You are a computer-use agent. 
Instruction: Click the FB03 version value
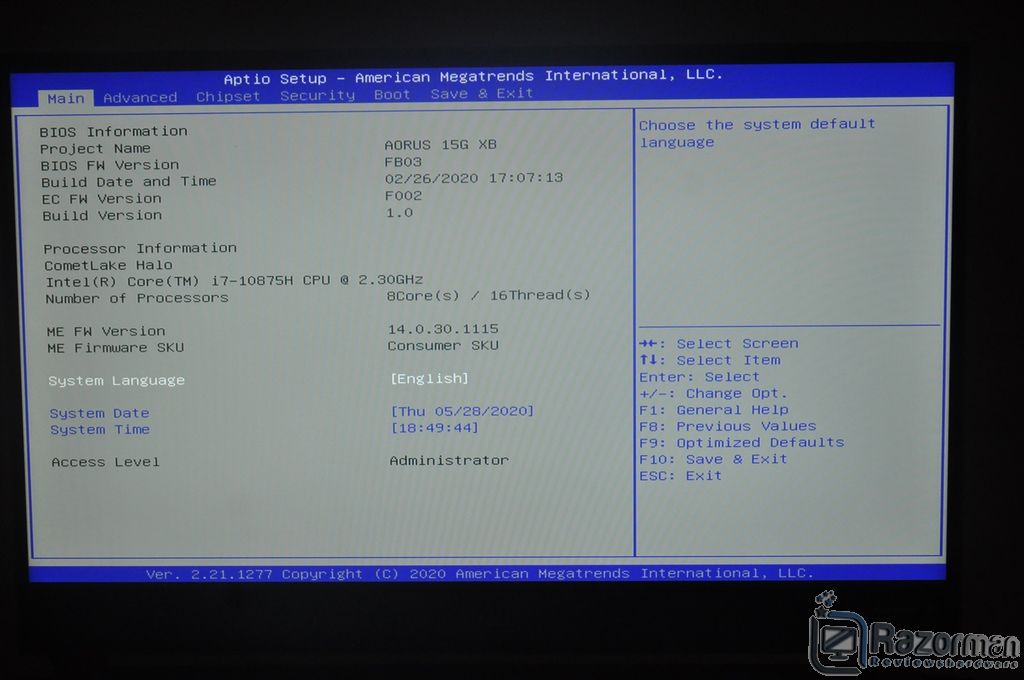pyautogui.click(x=403, y=162)
